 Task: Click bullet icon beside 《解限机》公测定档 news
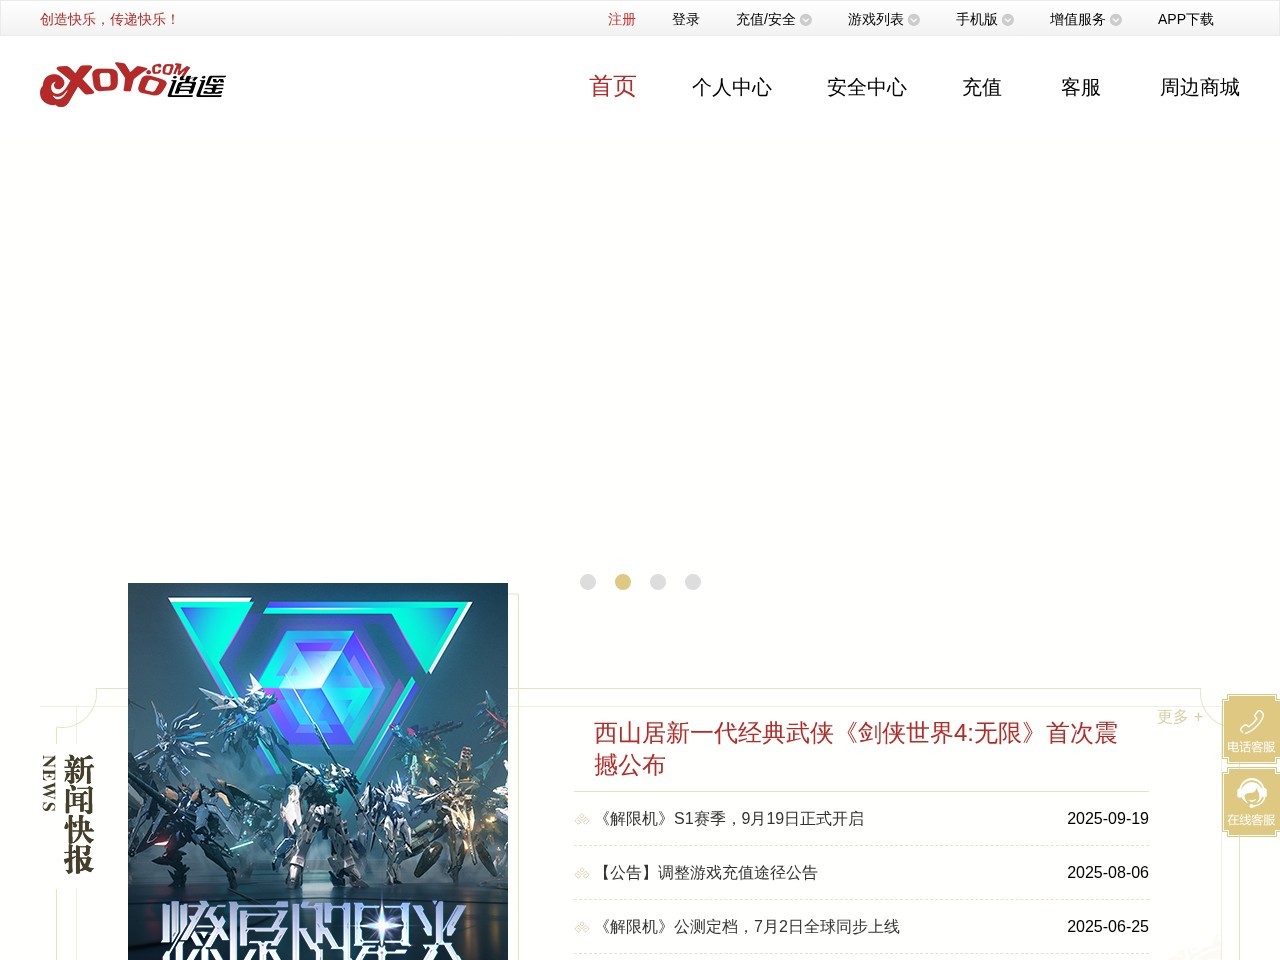(582, 927)
